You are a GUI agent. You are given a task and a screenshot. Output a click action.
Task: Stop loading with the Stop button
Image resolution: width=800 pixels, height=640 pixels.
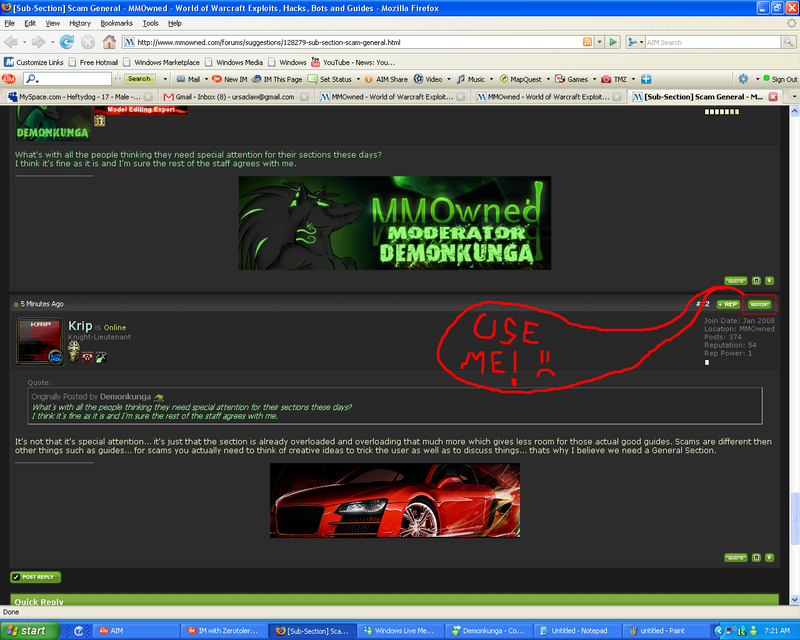(88, 42)
